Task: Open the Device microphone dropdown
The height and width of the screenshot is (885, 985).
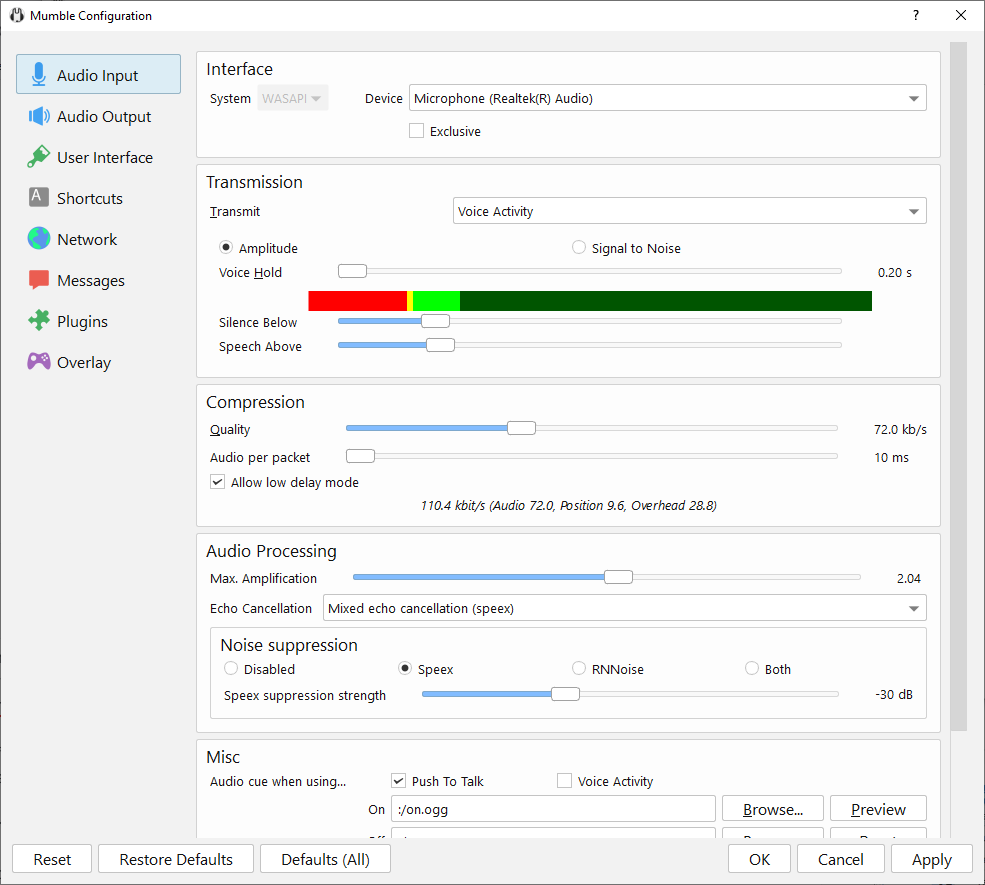Action: pos(668,98)
